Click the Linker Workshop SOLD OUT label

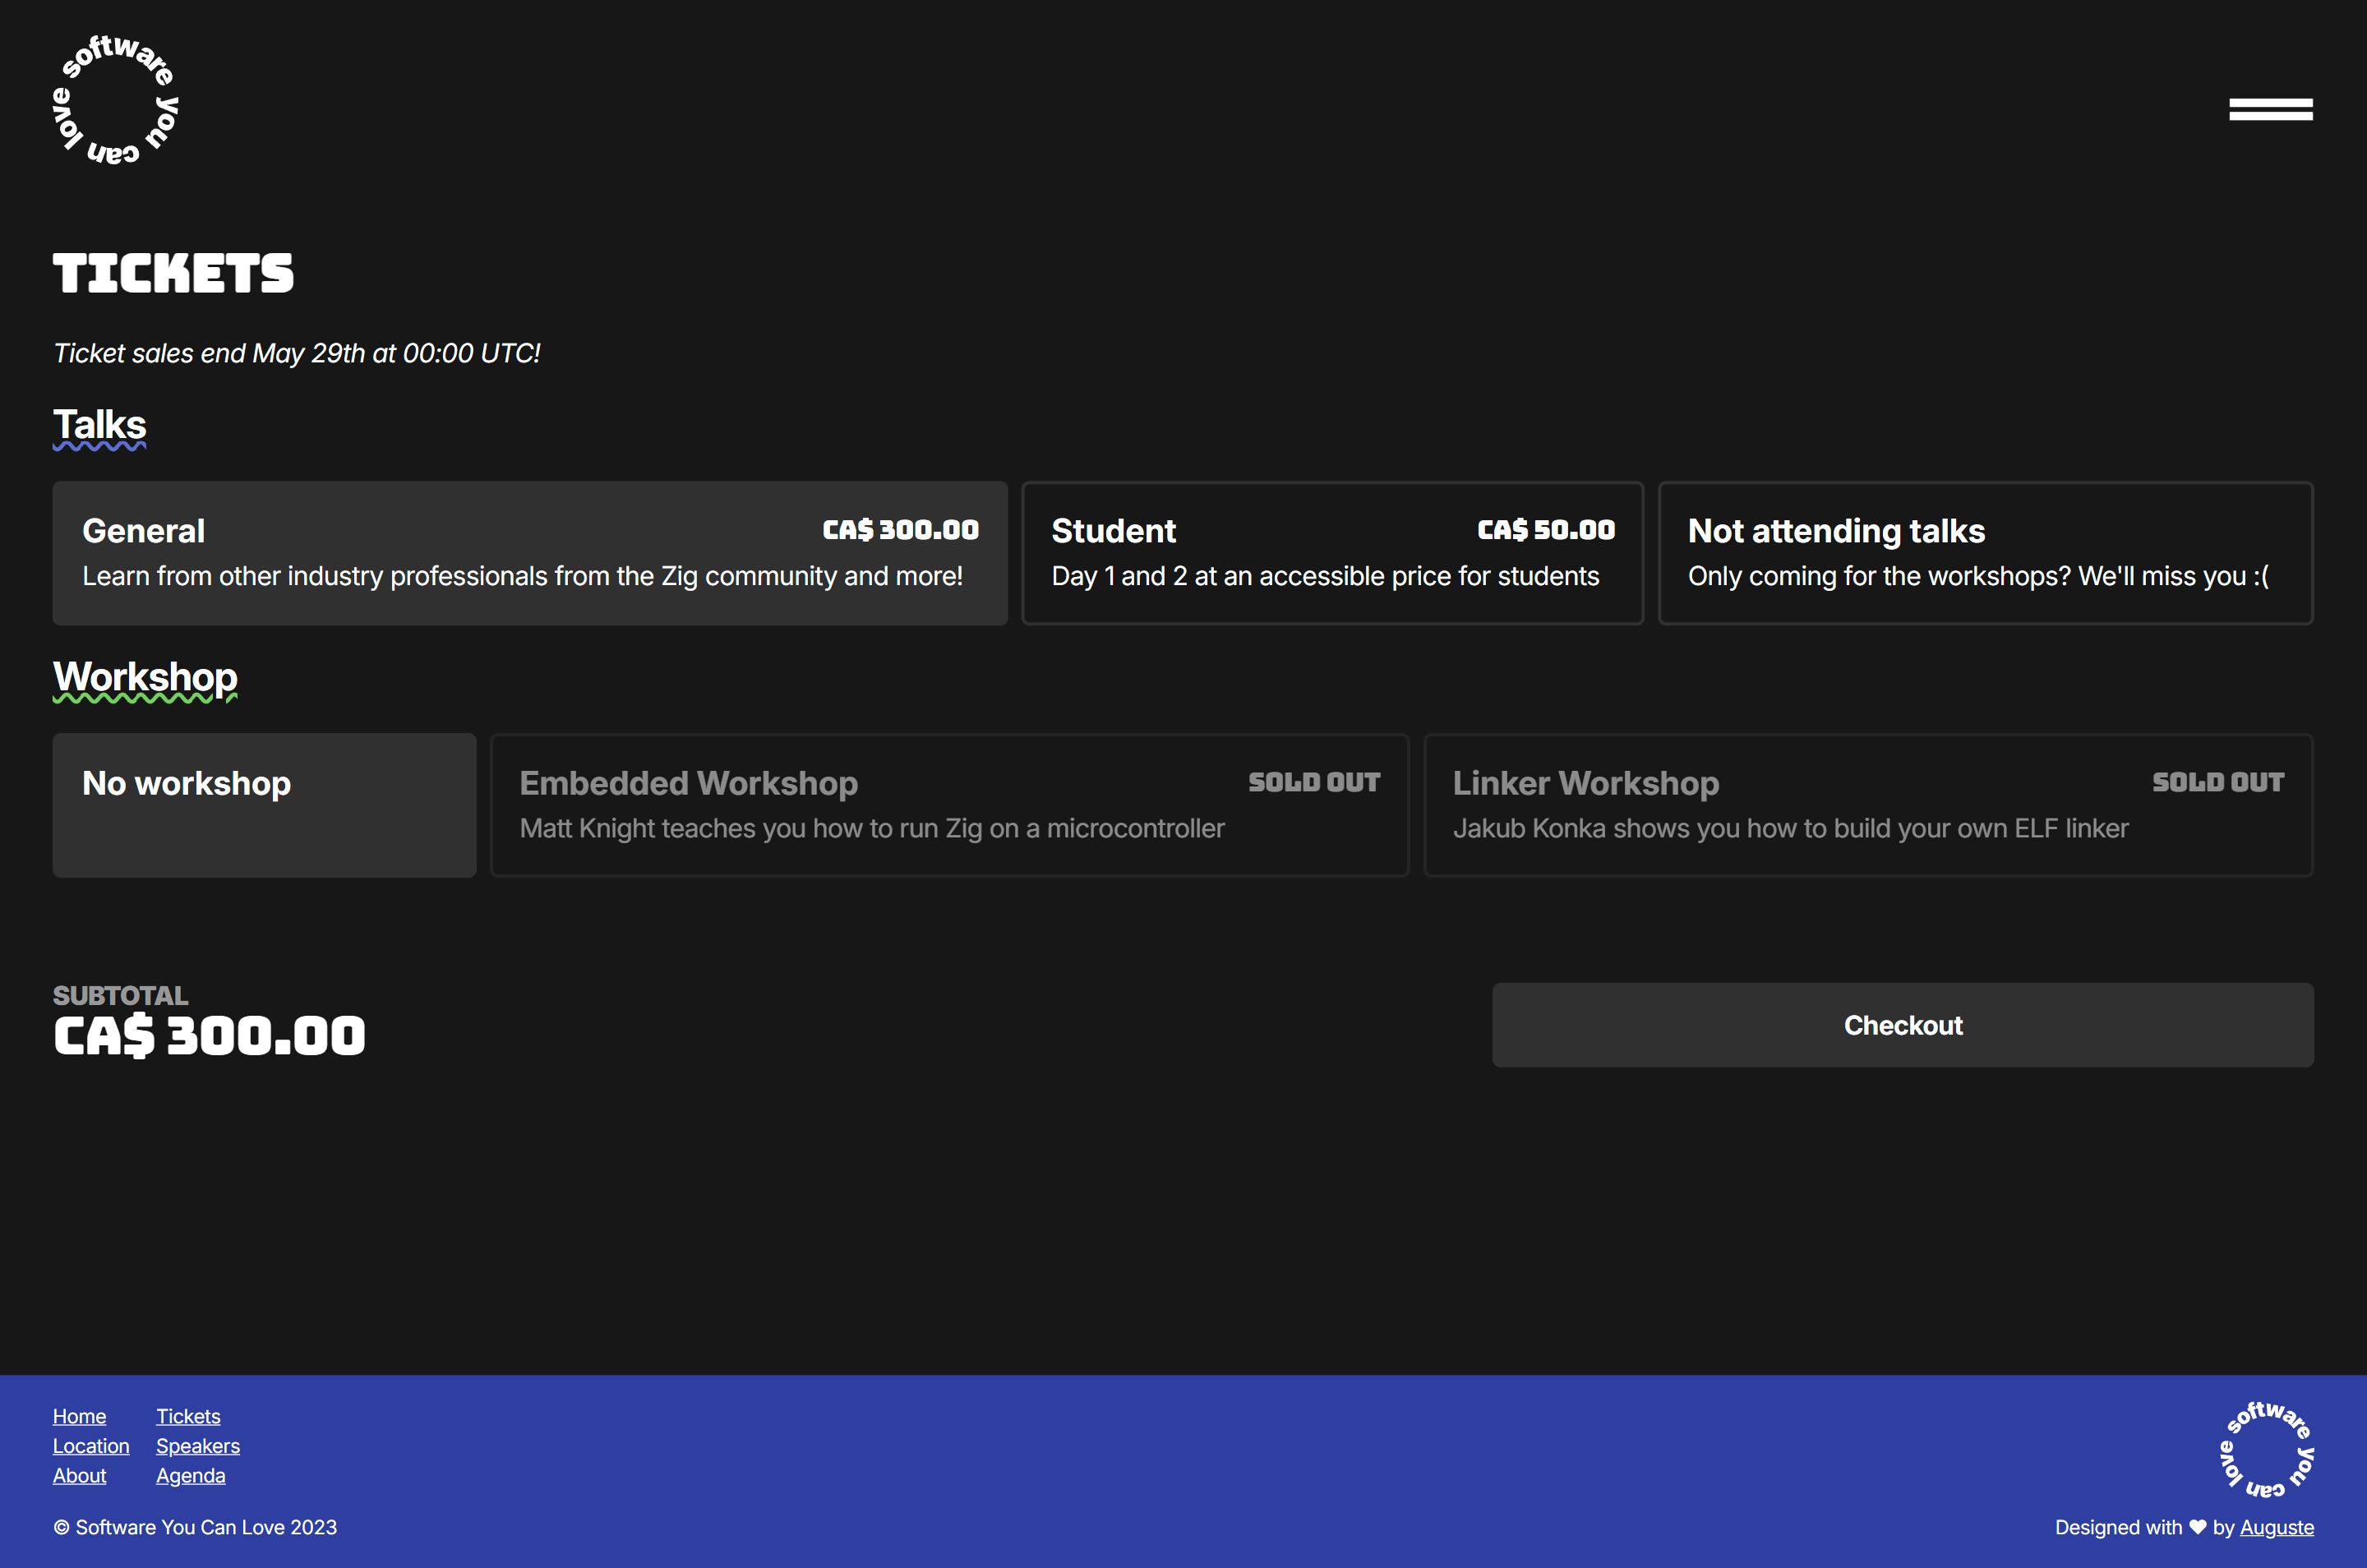pos(2218,782)
